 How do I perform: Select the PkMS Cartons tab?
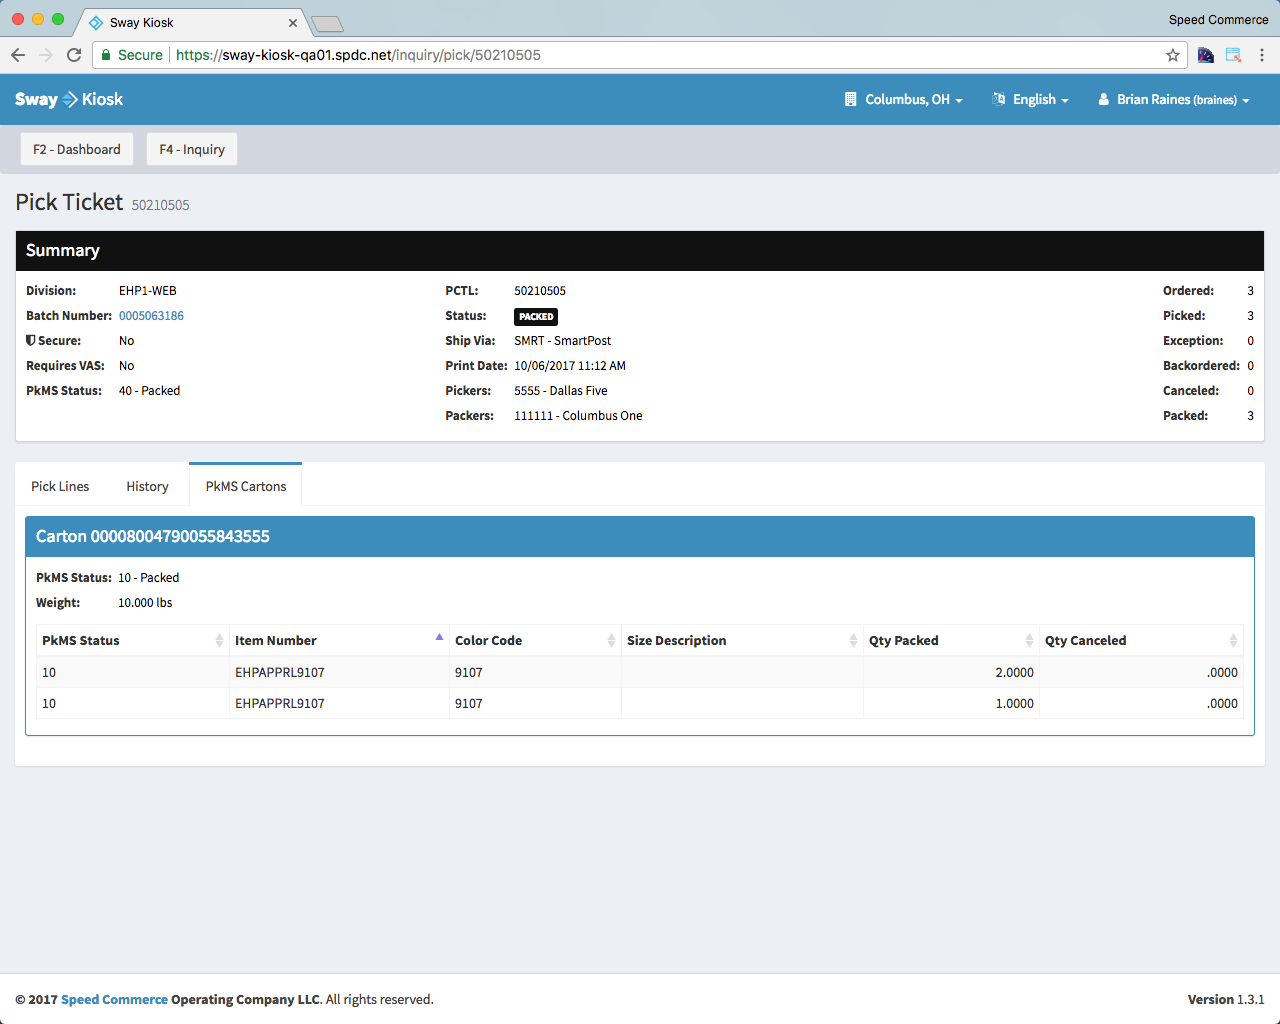(246, 486)
